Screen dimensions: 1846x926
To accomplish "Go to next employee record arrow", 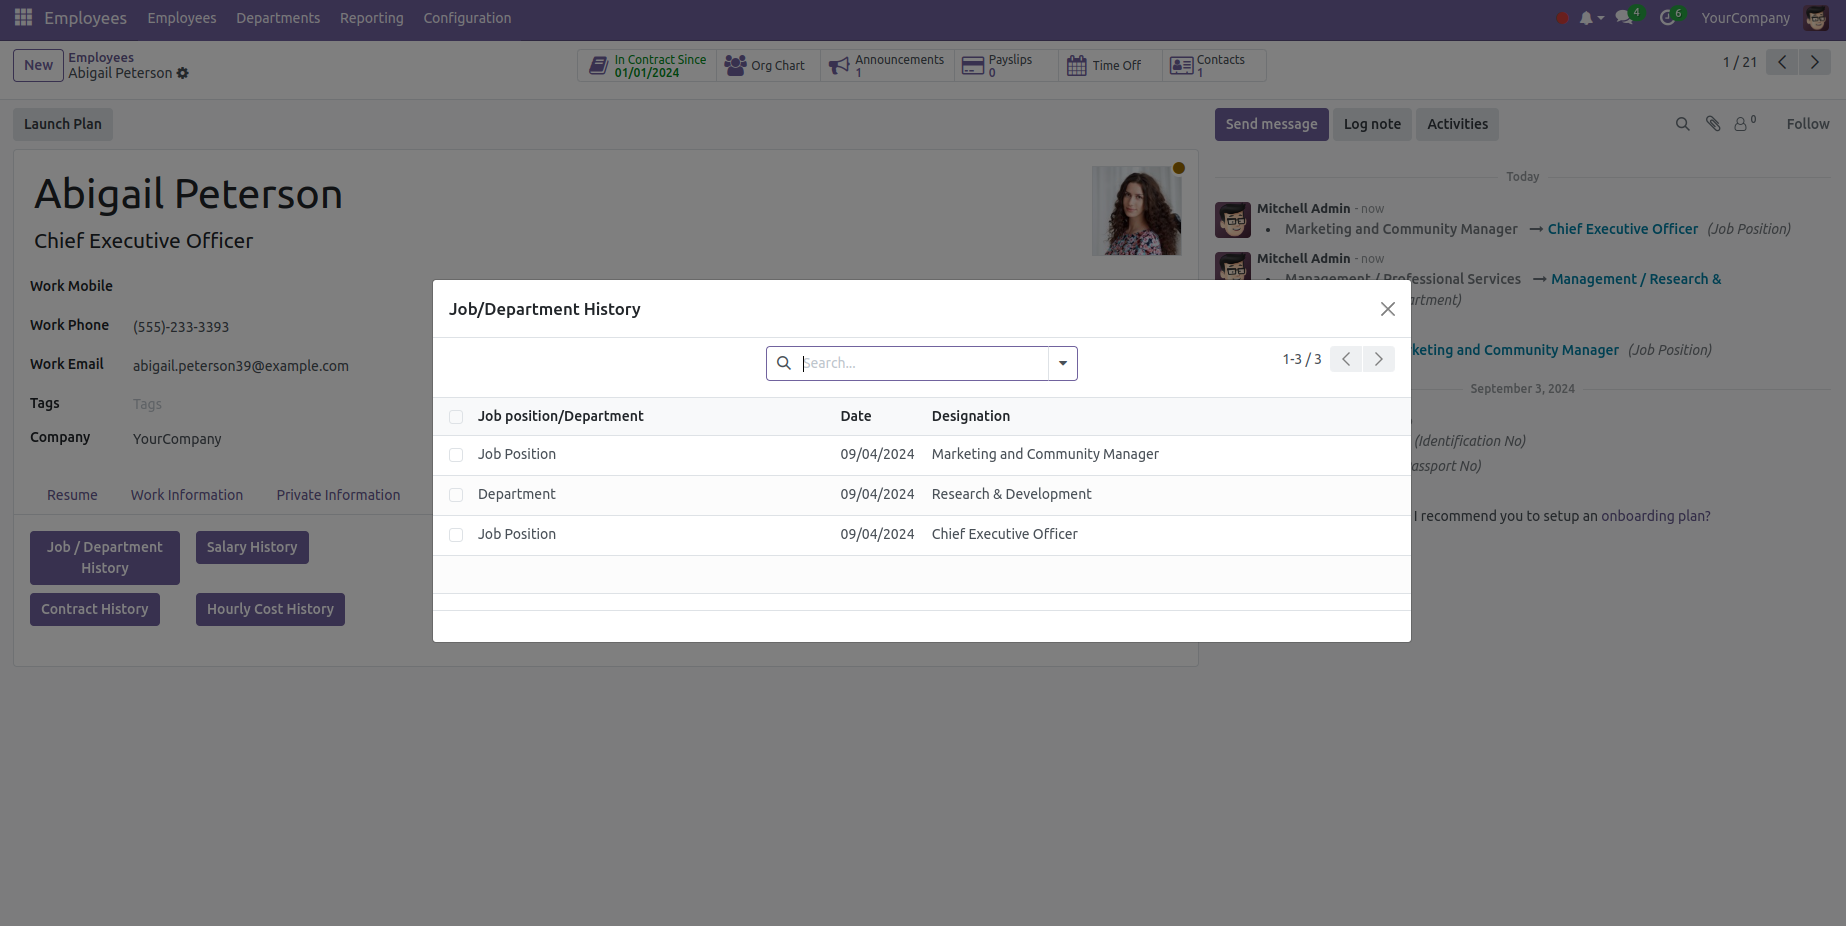I will 1814,62.
